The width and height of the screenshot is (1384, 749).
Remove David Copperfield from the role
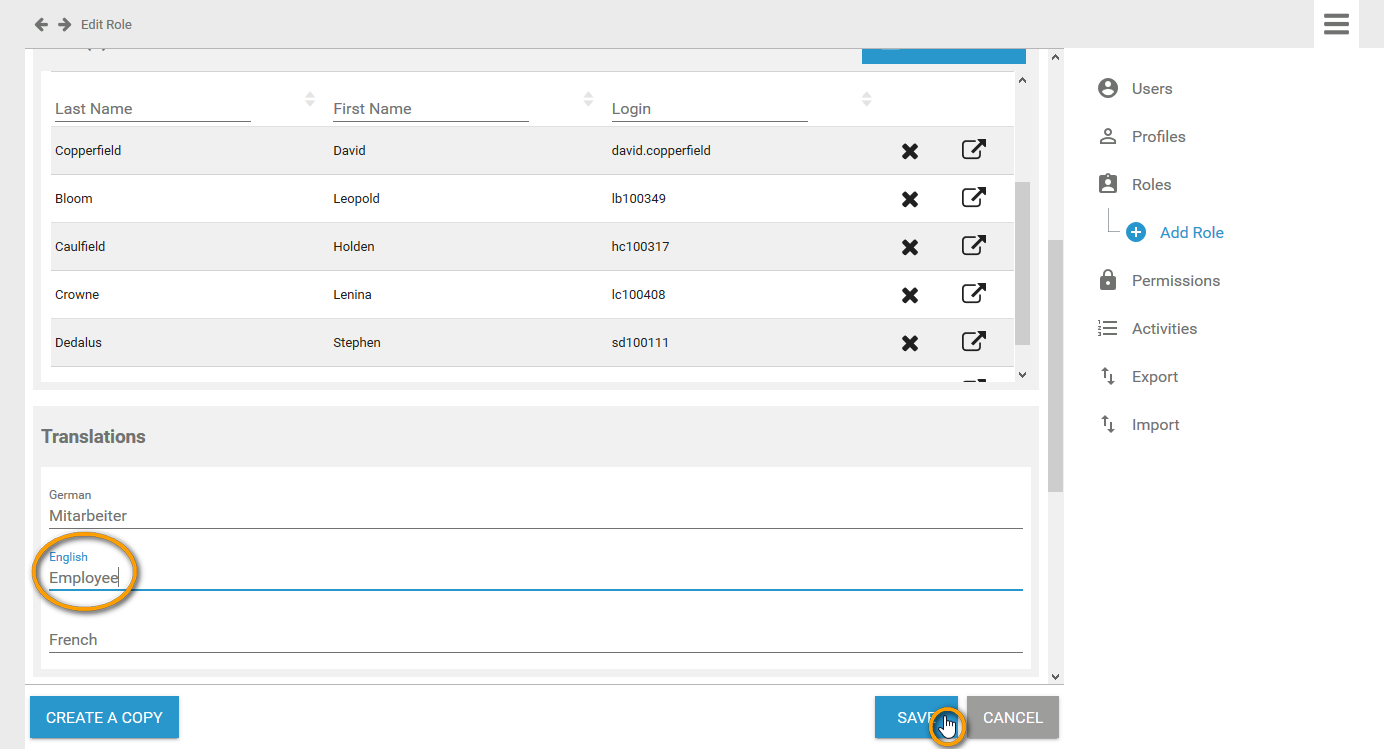tap(910, 151)
